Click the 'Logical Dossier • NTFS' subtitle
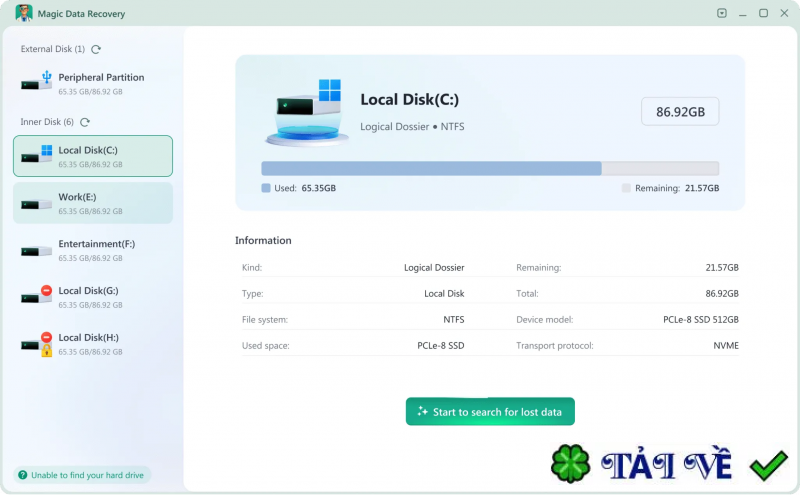Viewport: 800px width, 495px height. [x=412, y=127]
